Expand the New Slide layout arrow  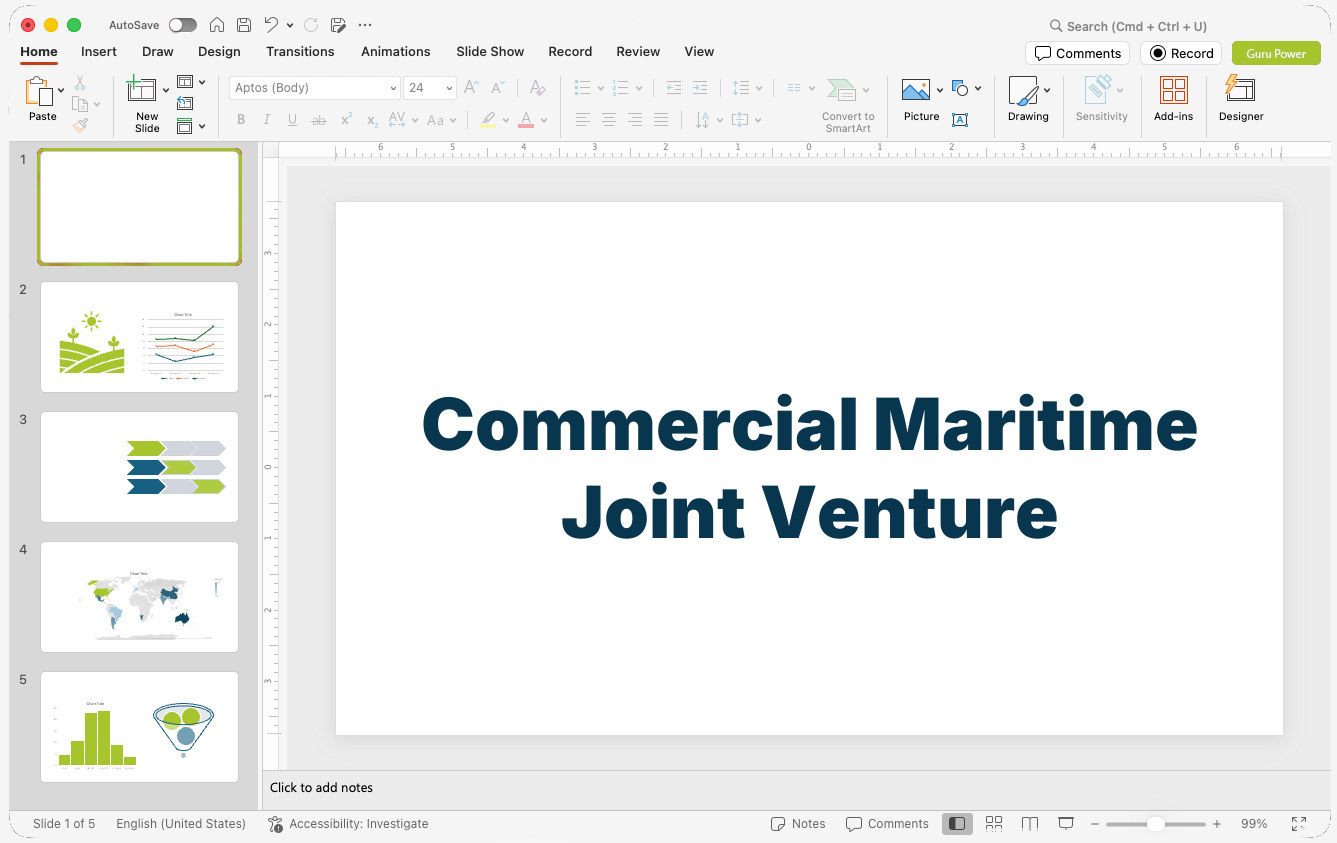(x=166, y=90)
